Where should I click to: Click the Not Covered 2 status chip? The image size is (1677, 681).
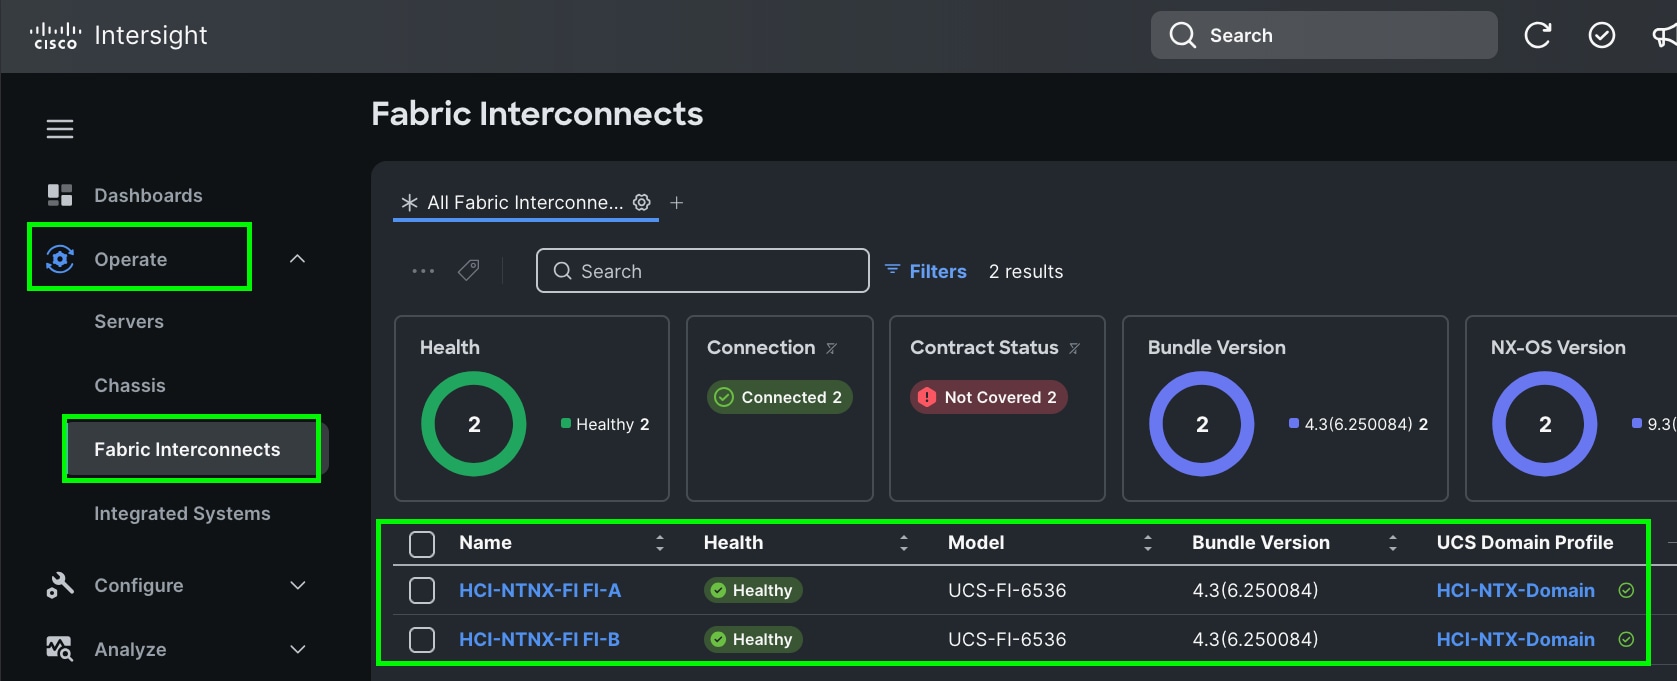tap(989, 397)
